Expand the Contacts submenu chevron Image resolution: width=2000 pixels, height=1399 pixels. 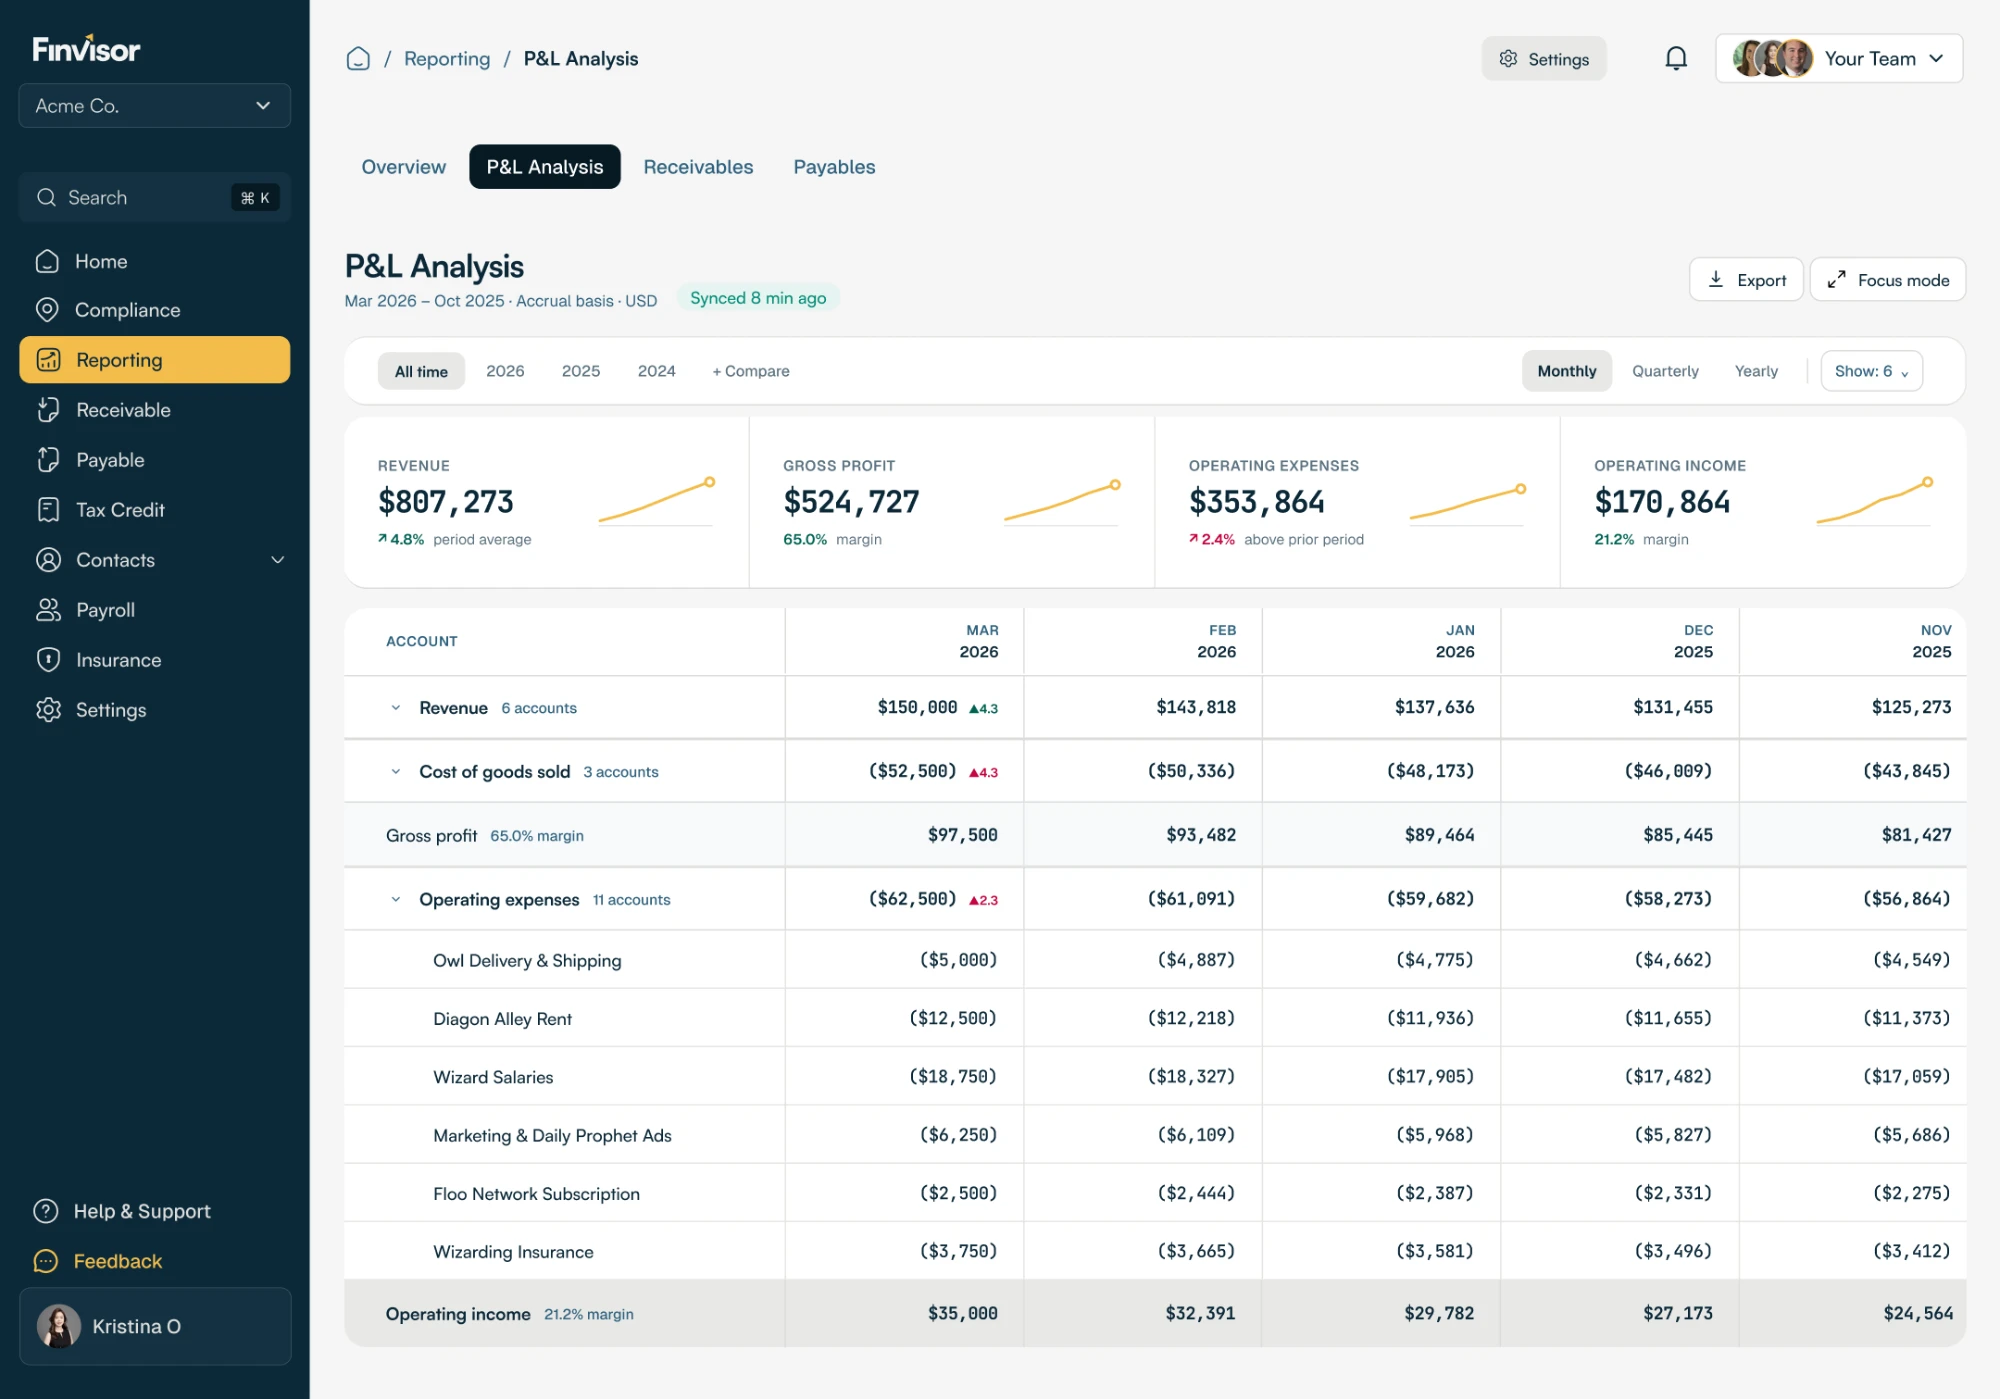278,560
